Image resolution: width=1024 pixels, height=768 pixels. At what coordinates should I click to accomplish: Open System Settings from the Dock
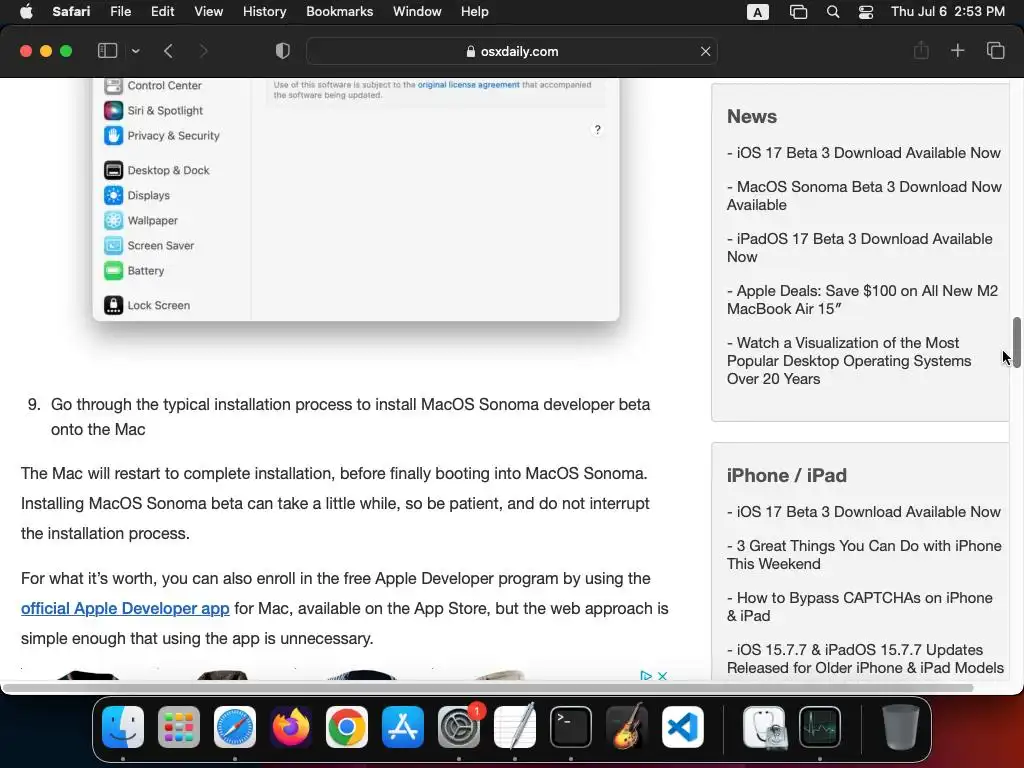458,726
